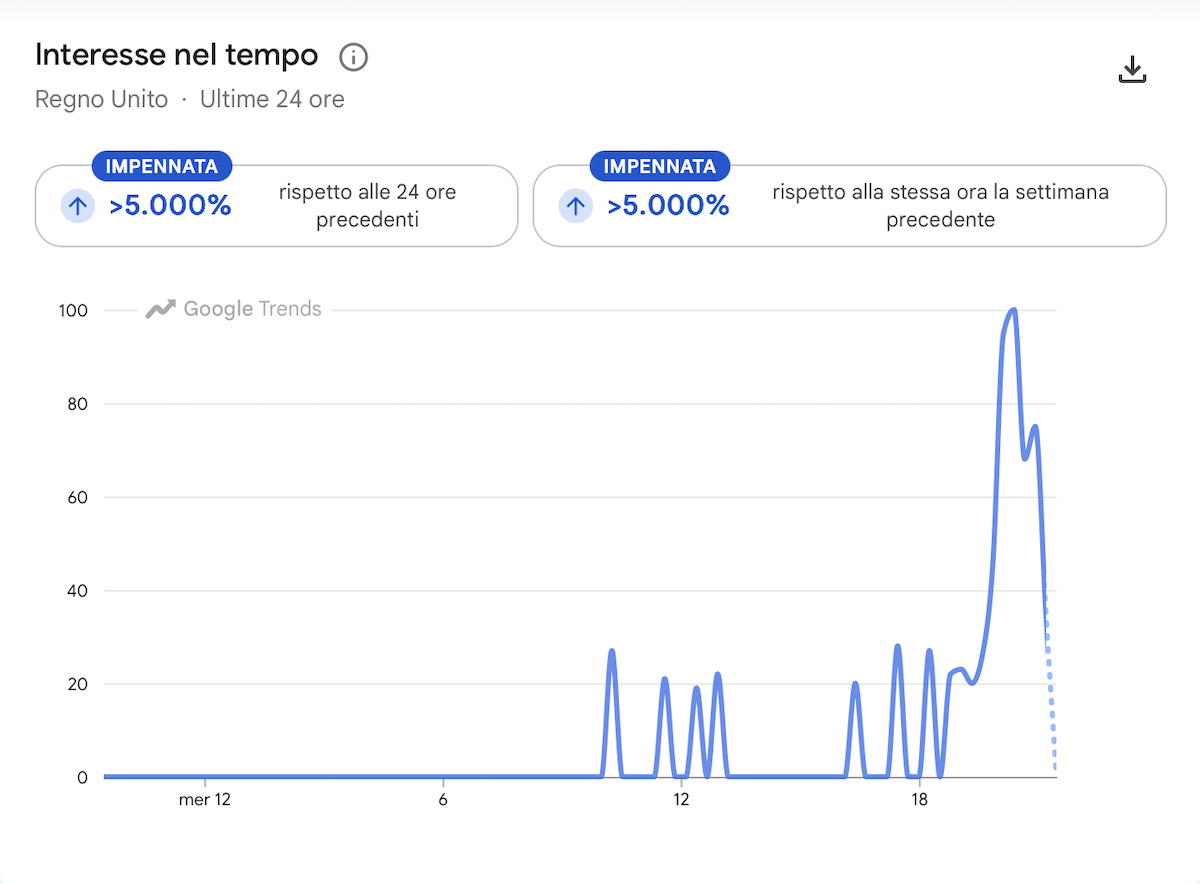Image resolution: width=1200 pixels, height=884 pixels.
Task: Click the 'Ultime 24 ore' time range label
Action: 272,100
